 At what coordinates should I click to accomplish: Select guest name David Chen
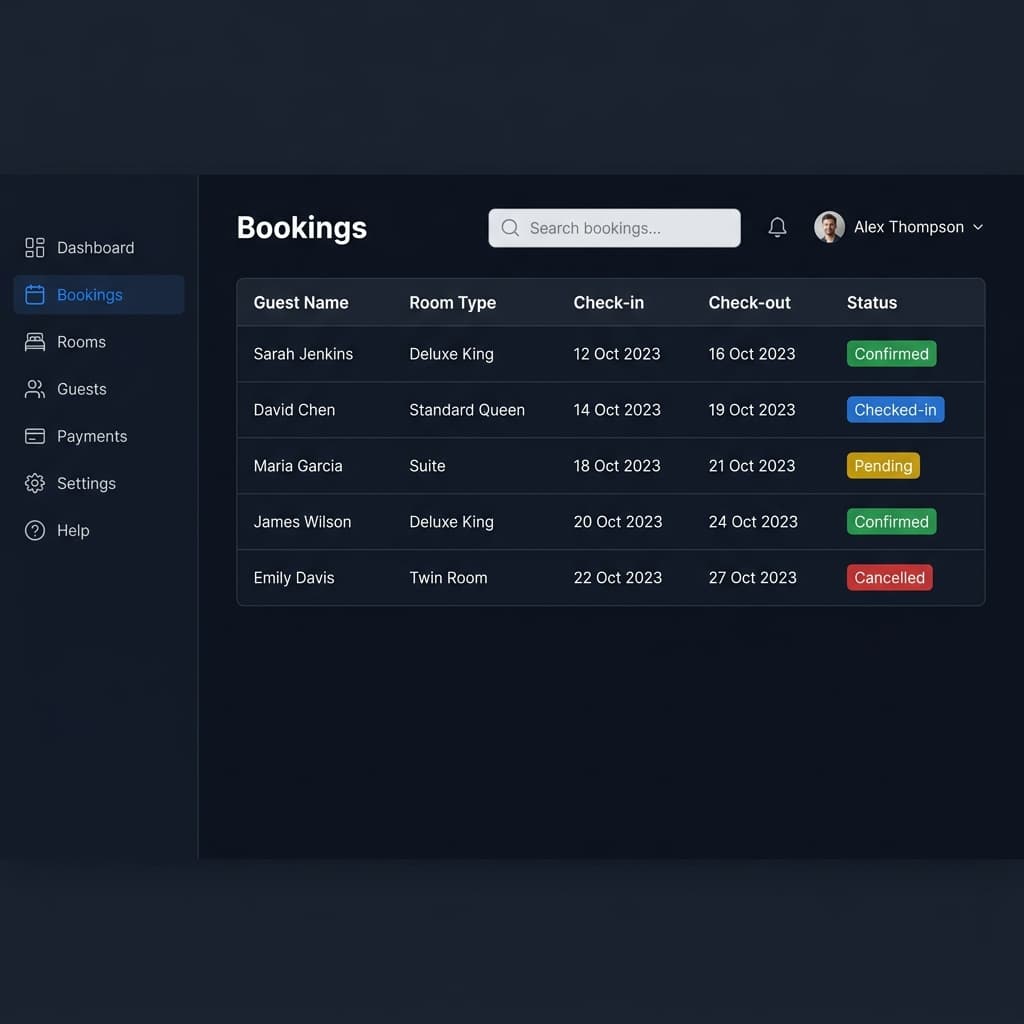point(295,409)
